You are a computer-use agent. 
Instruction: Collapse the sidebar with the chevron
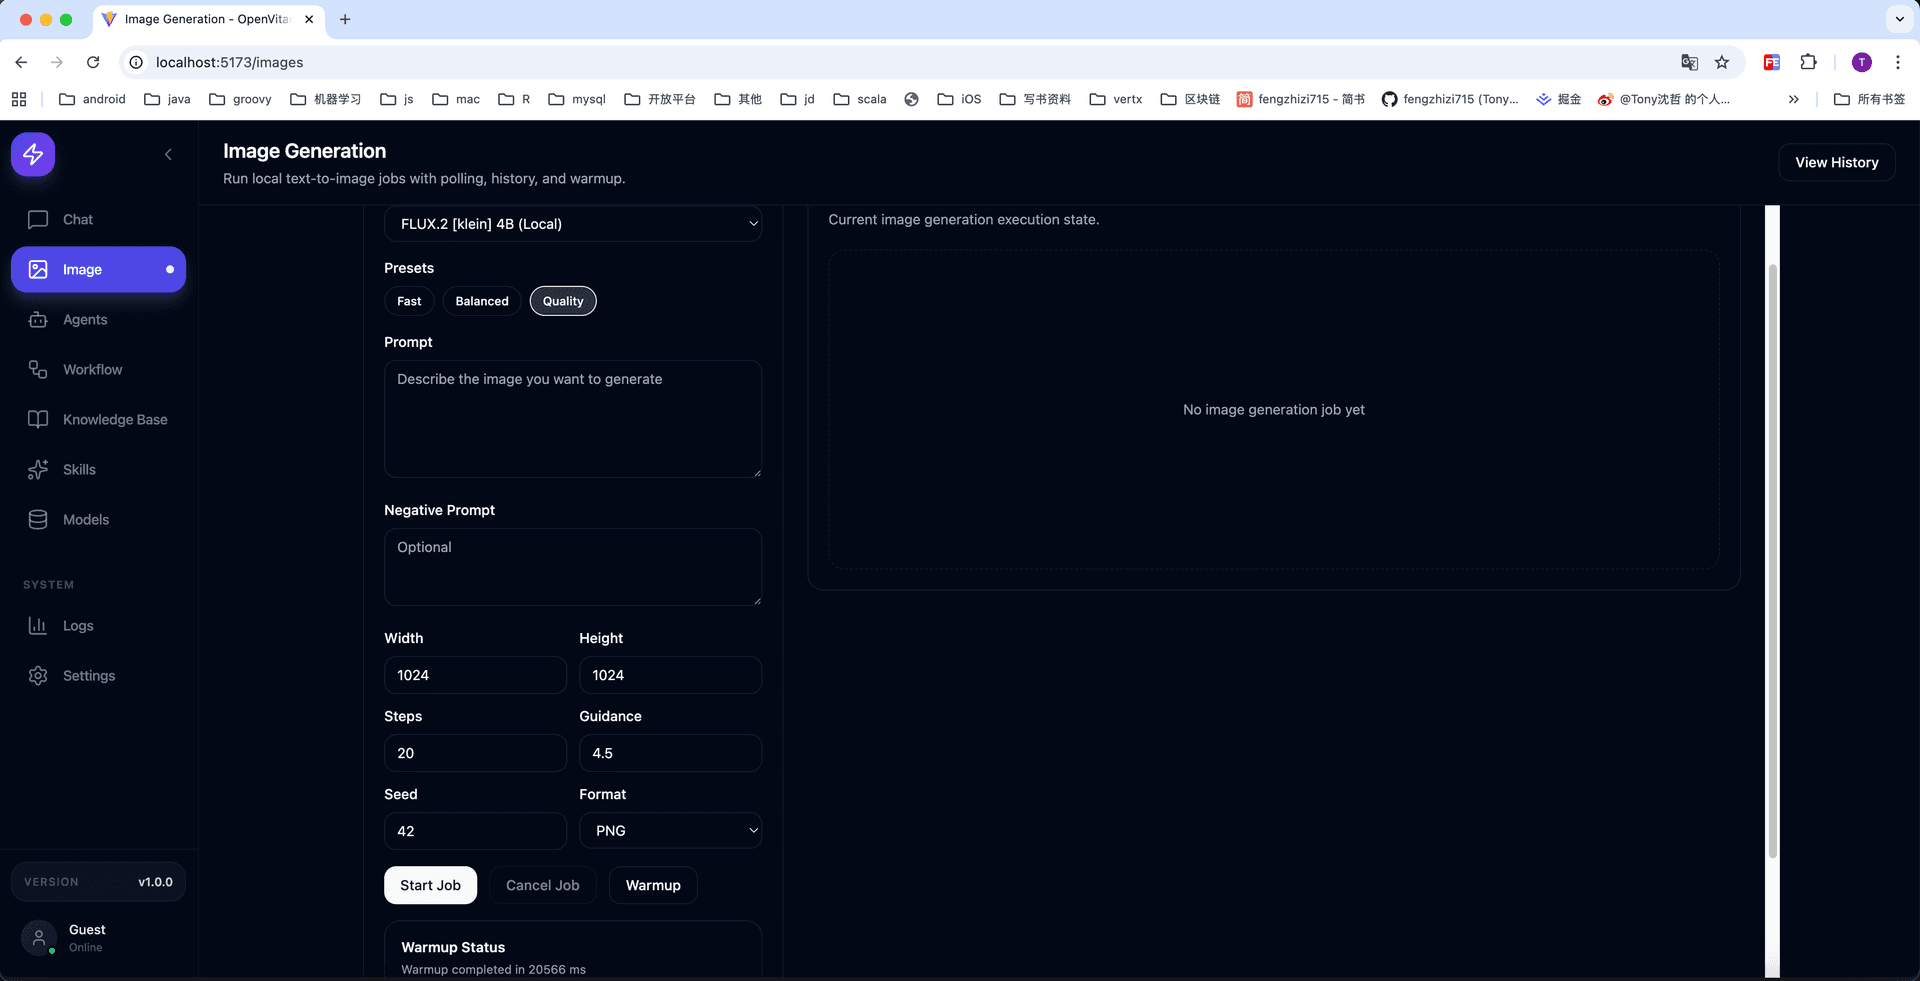coord(168,154)
